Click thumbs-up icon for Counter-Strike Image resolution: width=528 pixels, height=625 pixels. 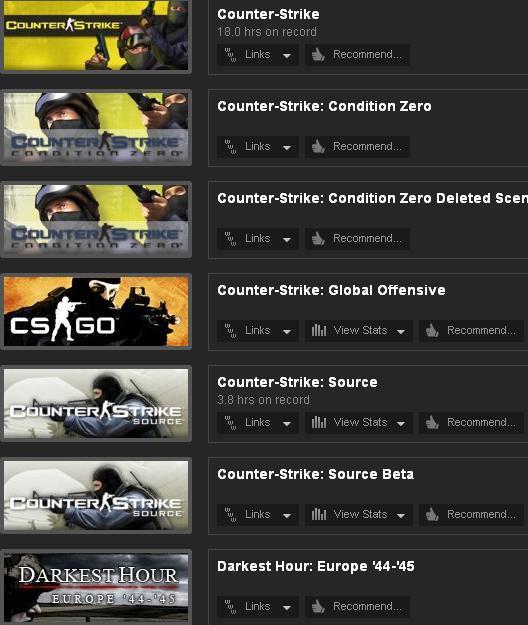[318, 55]
